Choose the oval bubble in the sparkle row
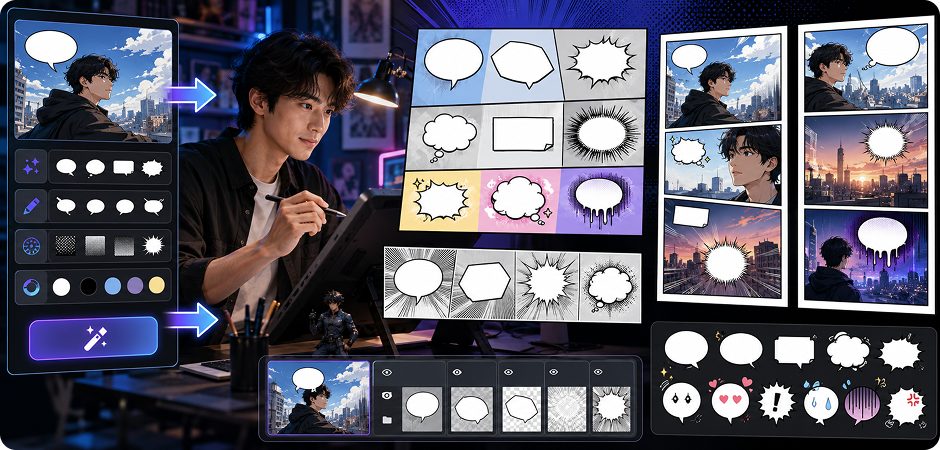Image resolution: width=940 pixels, height=450 pixels. pyautogui.click(x=66, y=167)
